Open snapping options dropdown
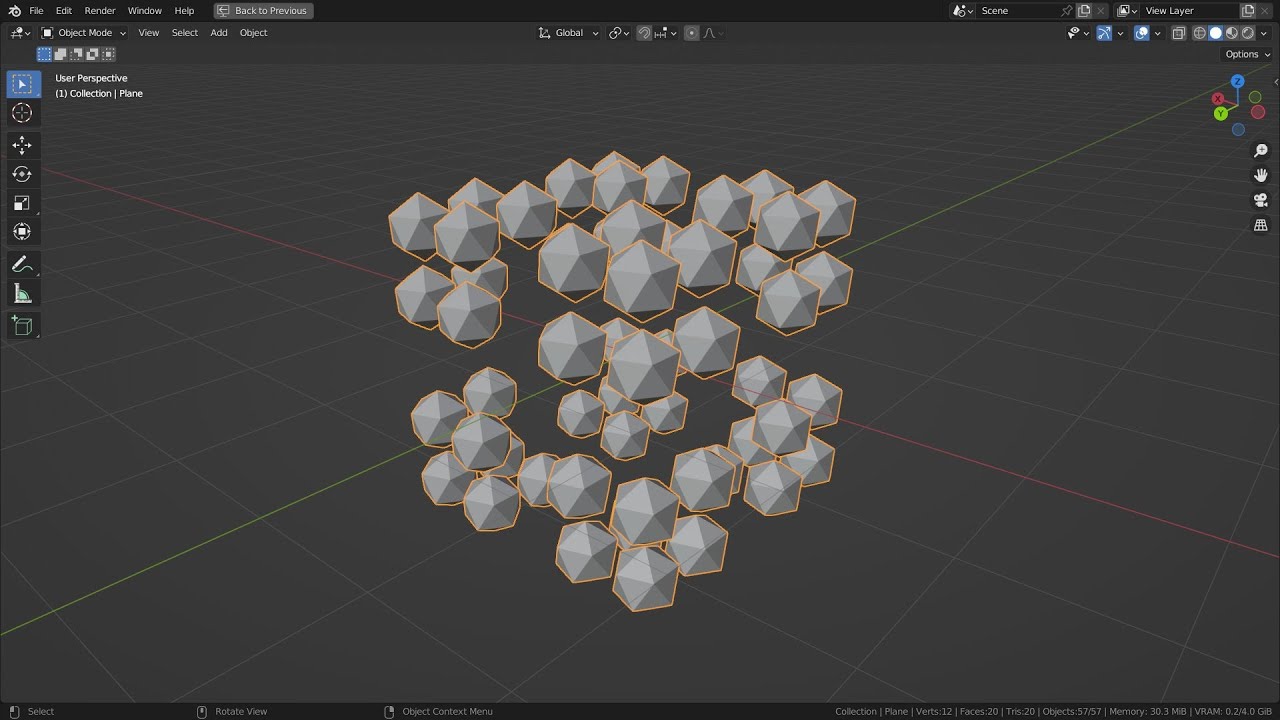Viewport: 1280px width, 720px height. (x=665, y=33)
